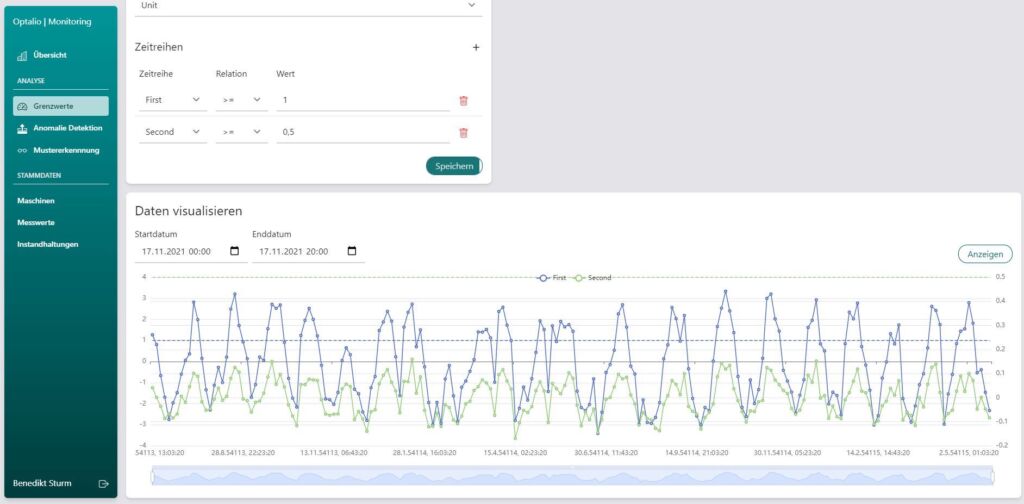1024x504 pixels.
Task: Open Startdatum calendar picker icon
Action: [x=235, y=251]
